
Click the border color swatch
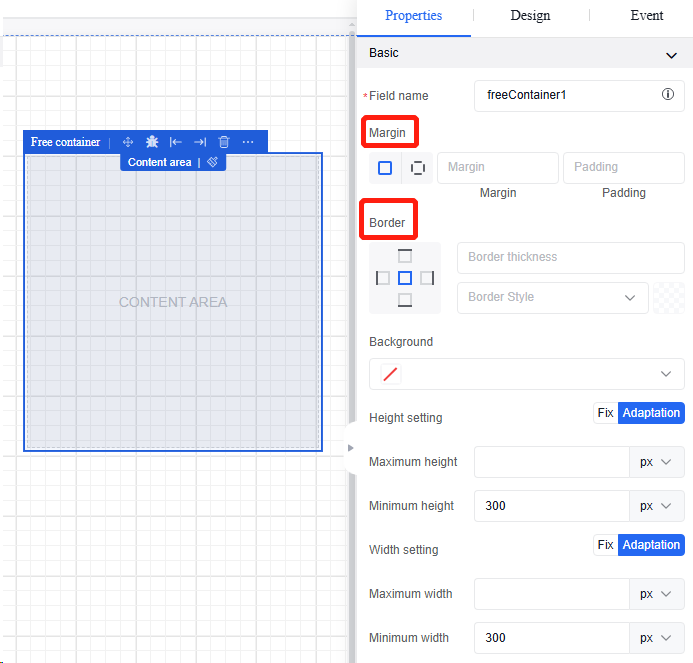[x=669, y=298]
